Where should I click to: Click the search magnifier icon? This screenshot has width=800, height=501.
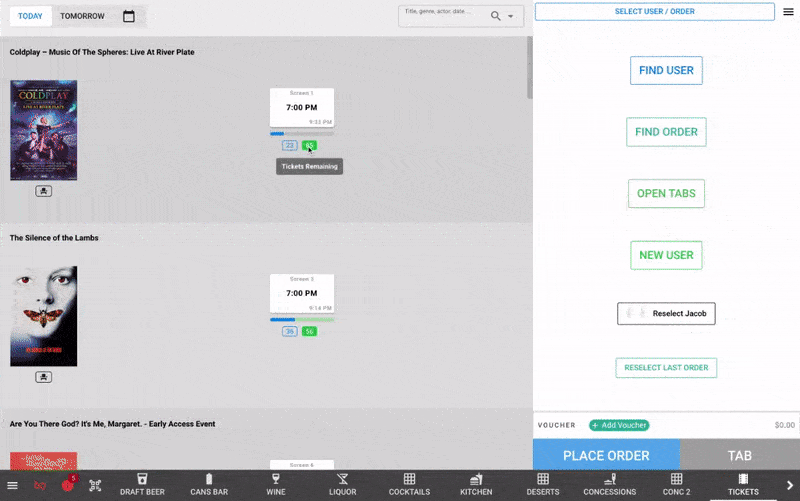click(x=495, y=16)
